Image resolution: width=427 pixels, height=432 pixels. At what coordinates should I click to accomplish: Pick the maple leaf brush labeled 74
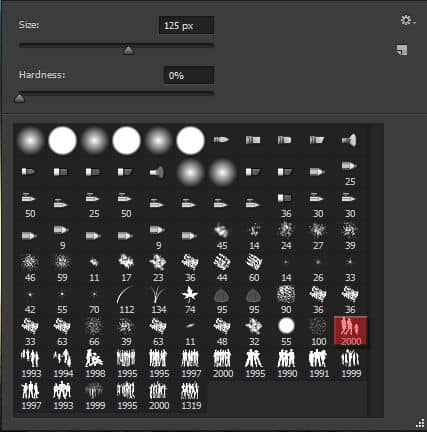click(x=190, y=300)
